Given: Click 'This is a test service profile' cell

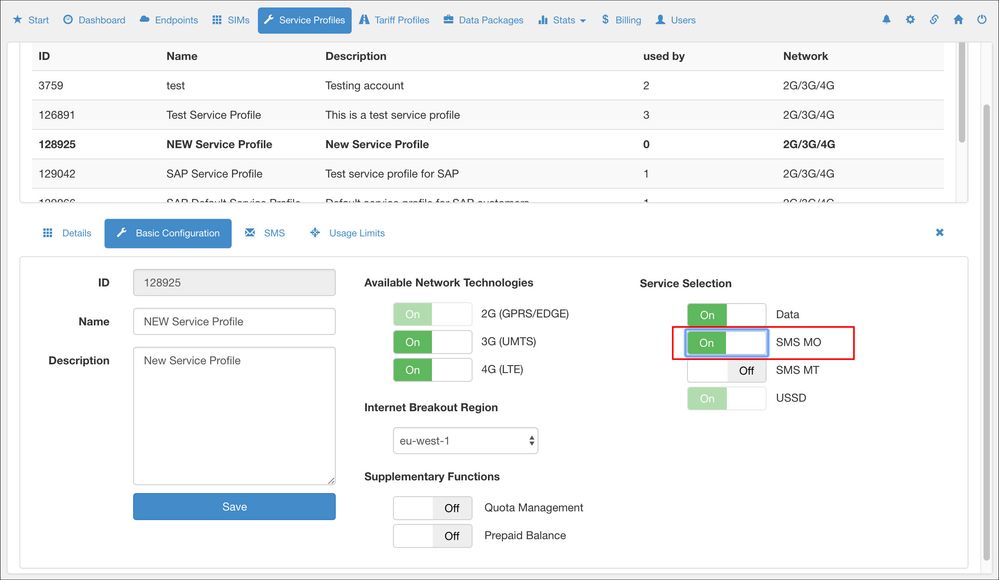Looking at the screenshot, I should (392, 115).
